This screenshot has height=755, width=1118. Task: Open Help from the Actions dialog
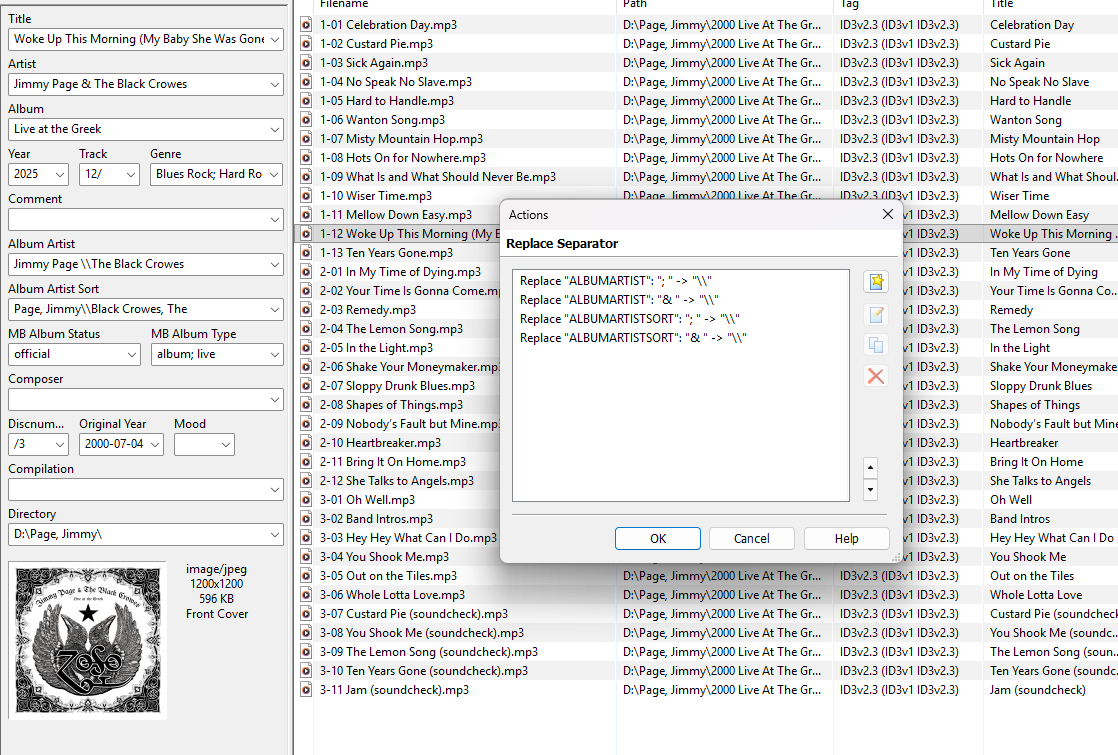pos(846,539)
